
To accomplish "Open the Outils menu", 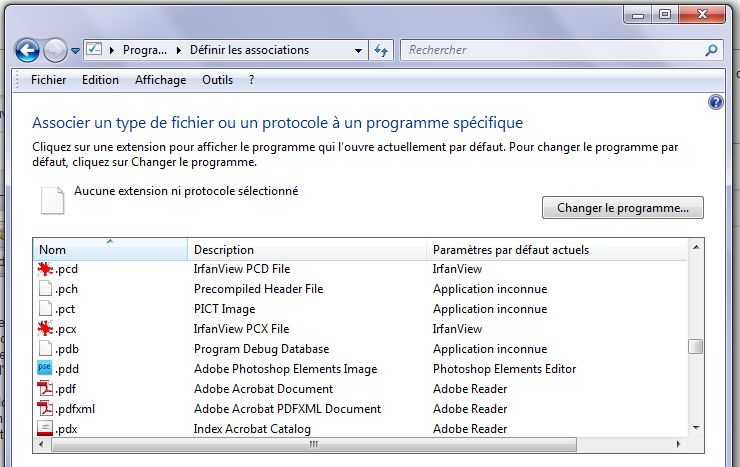I will pos(218,80).
